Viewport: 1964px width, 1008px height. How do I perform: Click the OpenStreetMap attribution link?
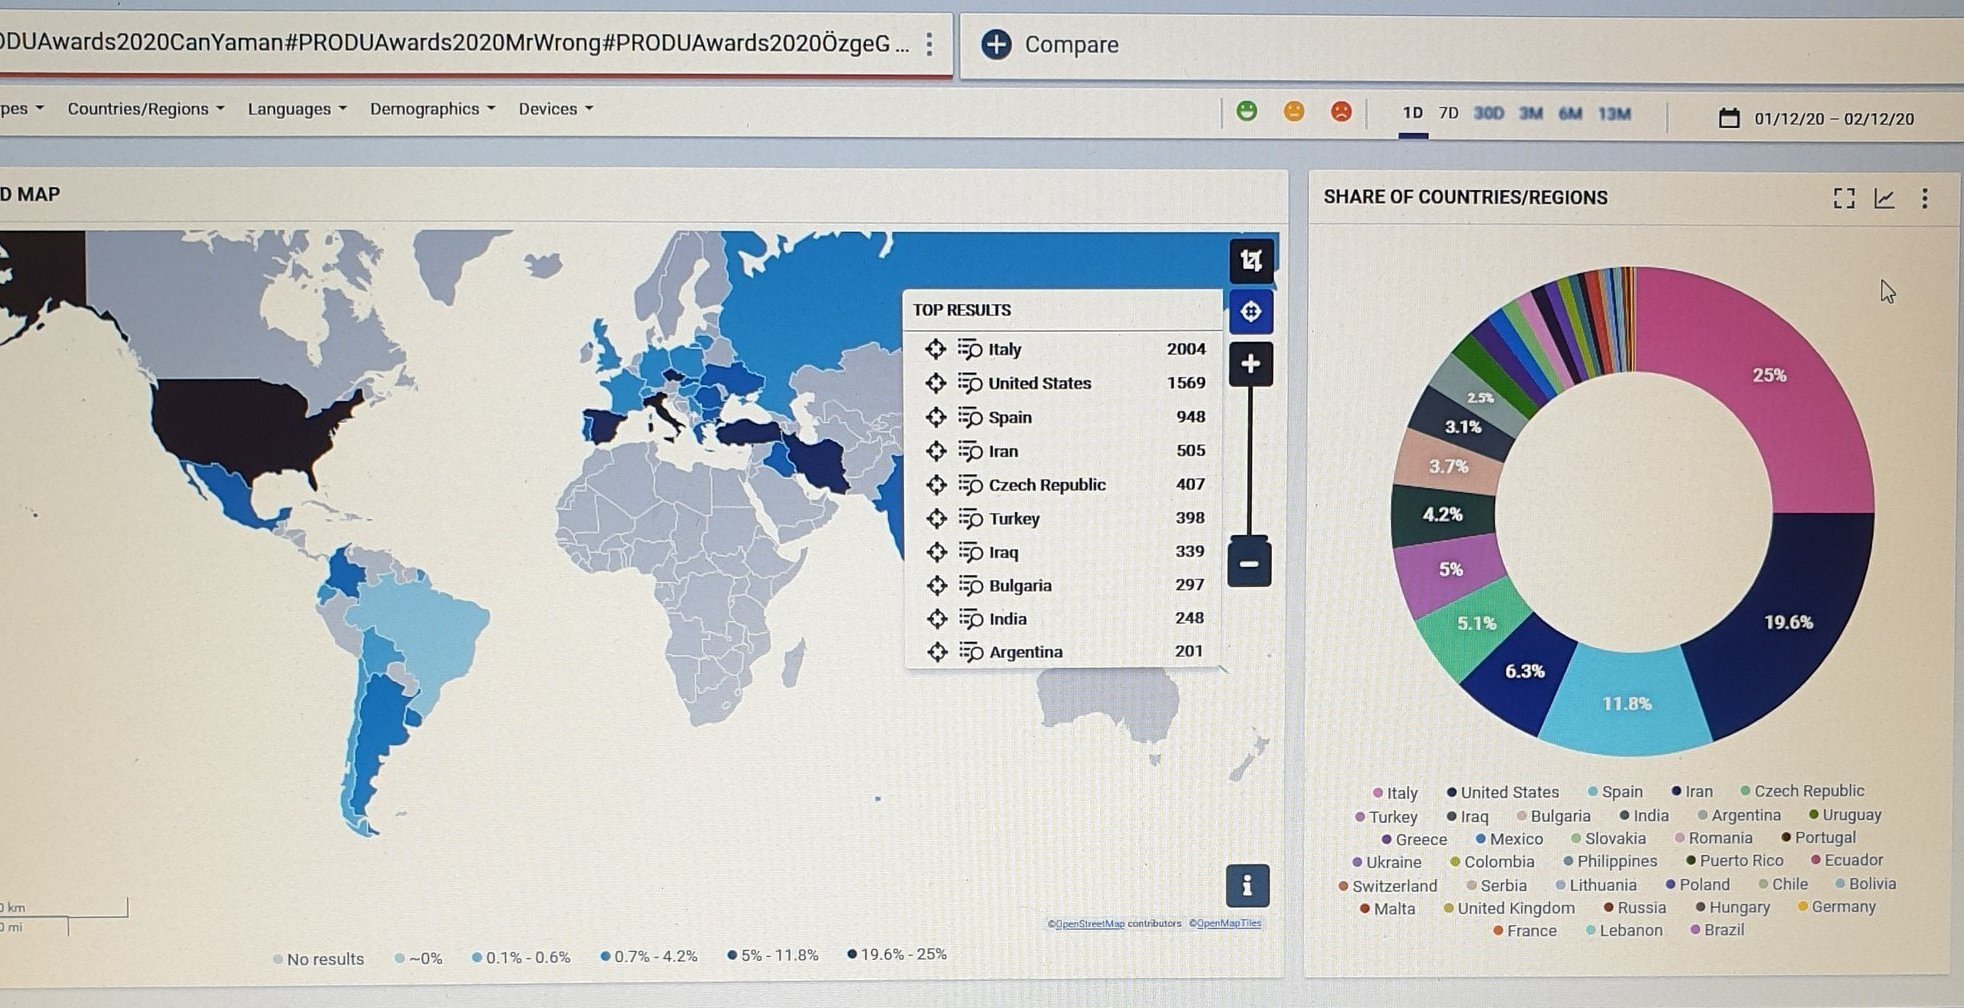tap(1089, 923)
